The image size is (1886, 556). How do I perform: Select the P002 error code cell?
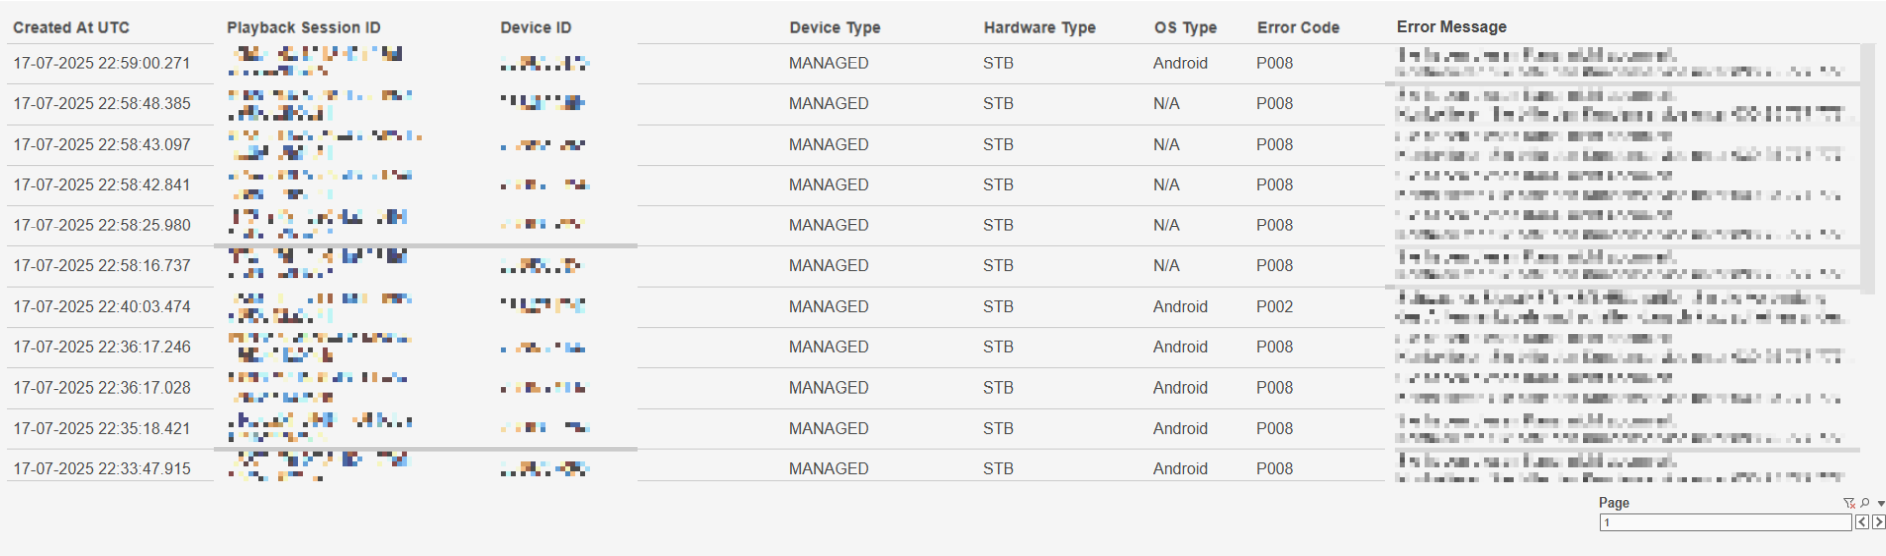[x=1275, y=307]
